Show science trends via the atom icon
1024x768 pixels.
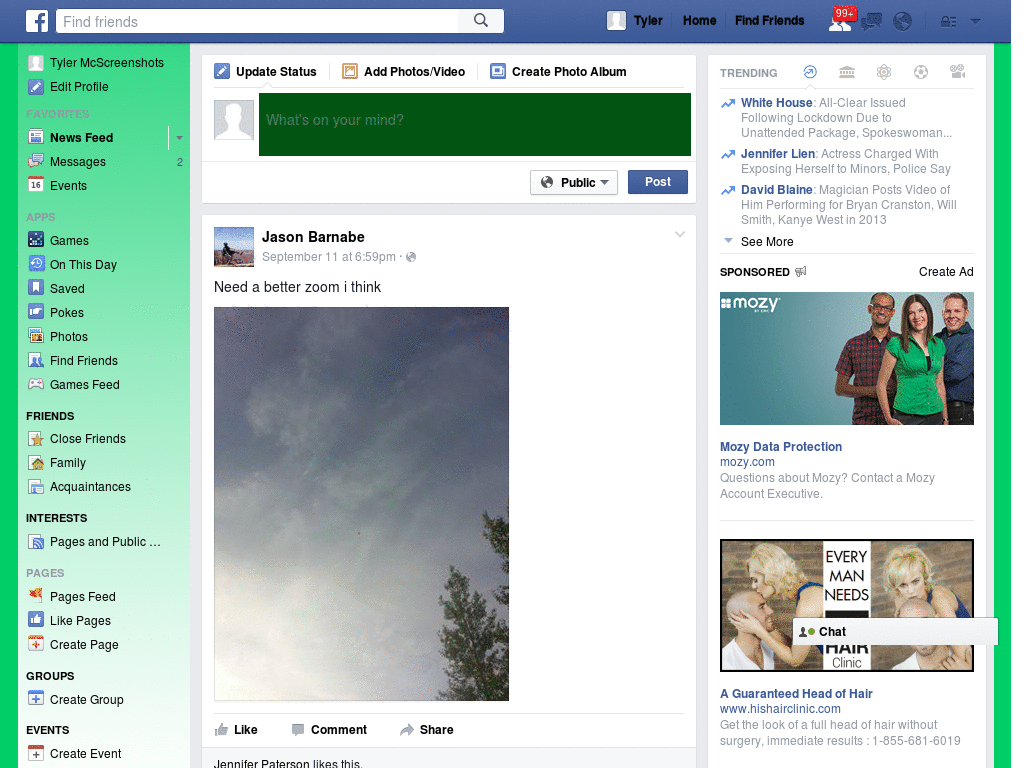(x=883, y=72)
